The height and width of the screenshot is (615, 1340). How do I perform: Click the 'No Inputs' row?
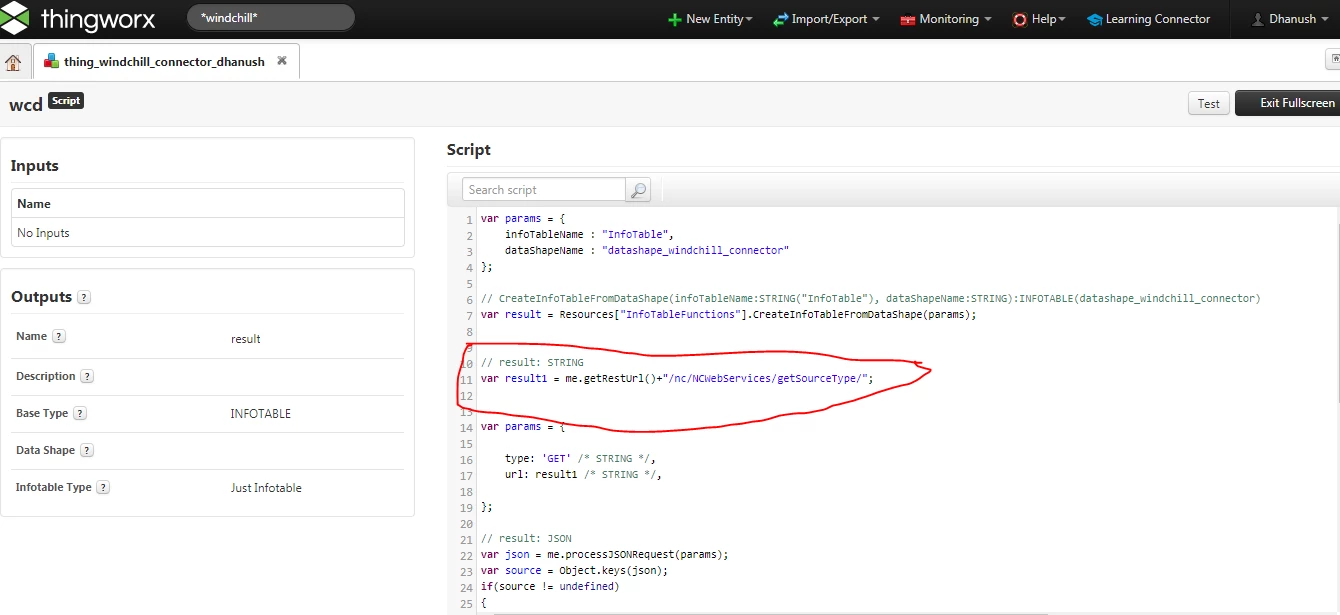pyautogui.click(x=208, y=233)
